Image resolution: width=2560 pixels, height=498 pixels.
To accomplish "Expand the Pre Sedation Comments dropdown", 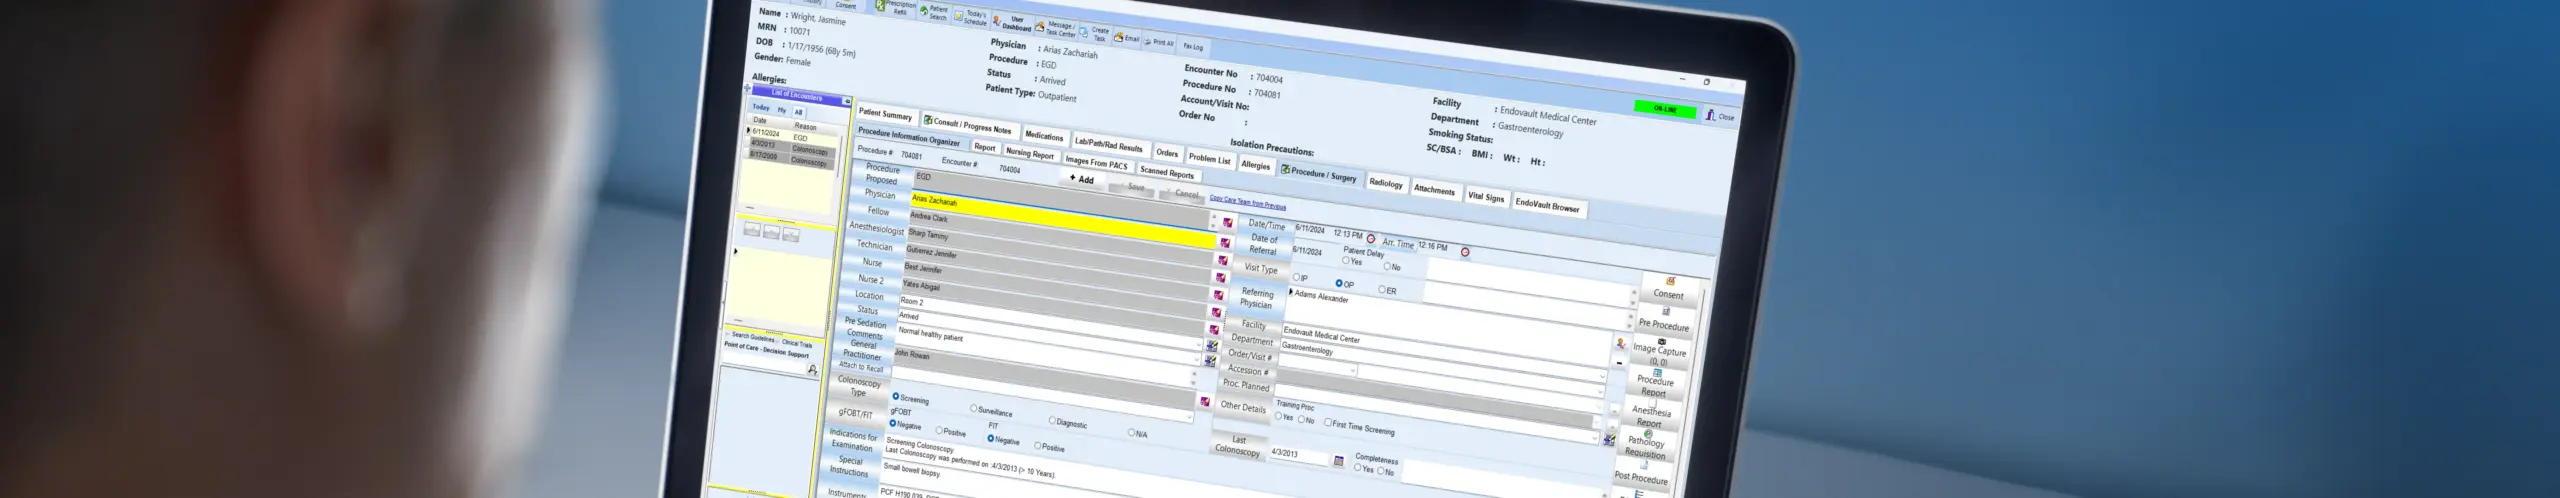I will pos(1199,345).
